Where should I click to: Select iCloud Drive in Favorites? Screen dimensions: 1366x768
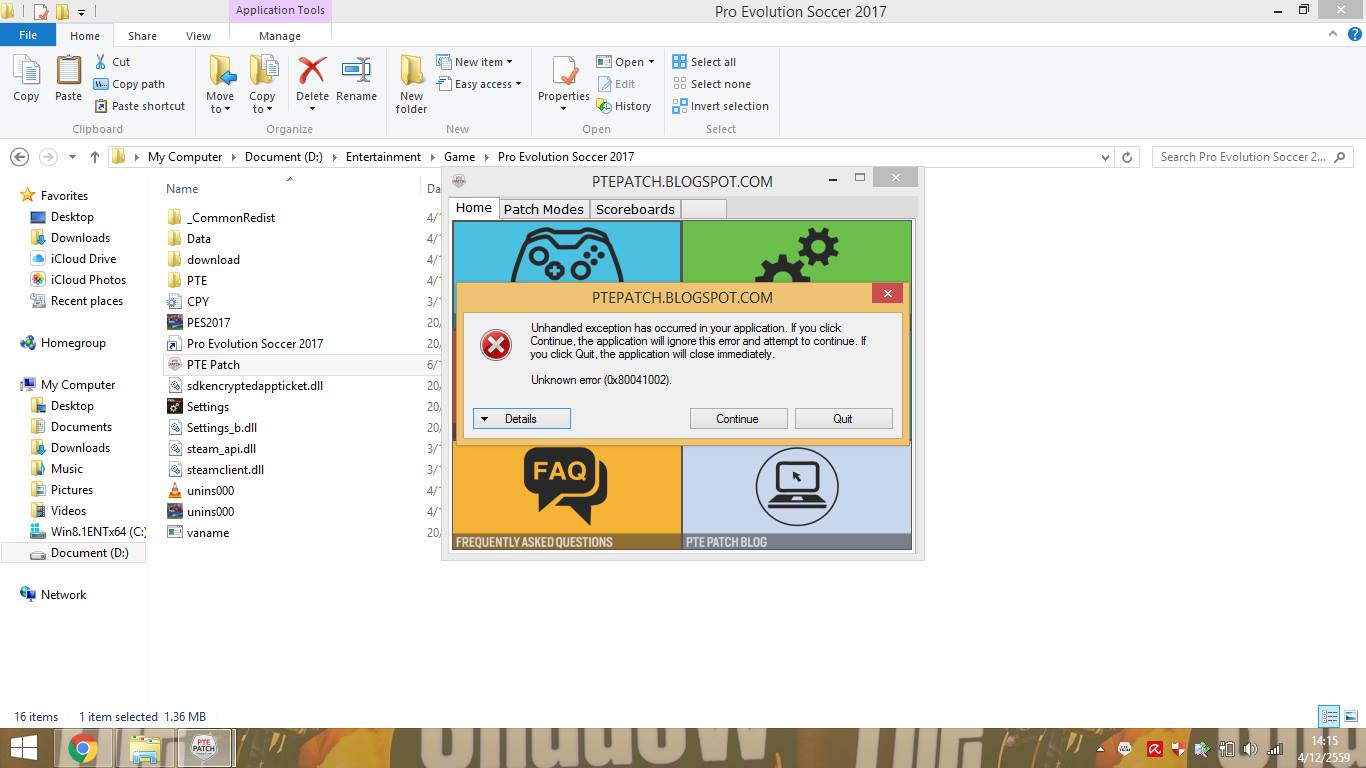83,259
